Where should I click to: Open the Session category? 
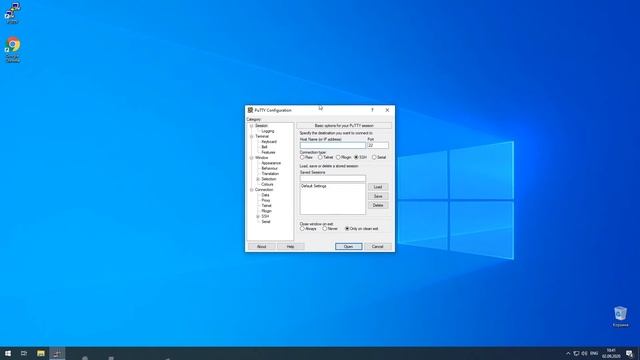coord(261,126)
